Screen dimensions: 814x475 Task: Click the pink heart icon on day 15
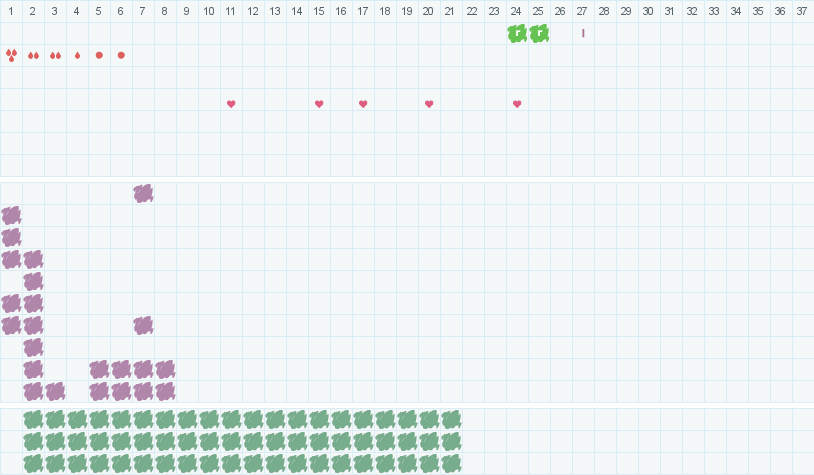(x=319, y=104)
